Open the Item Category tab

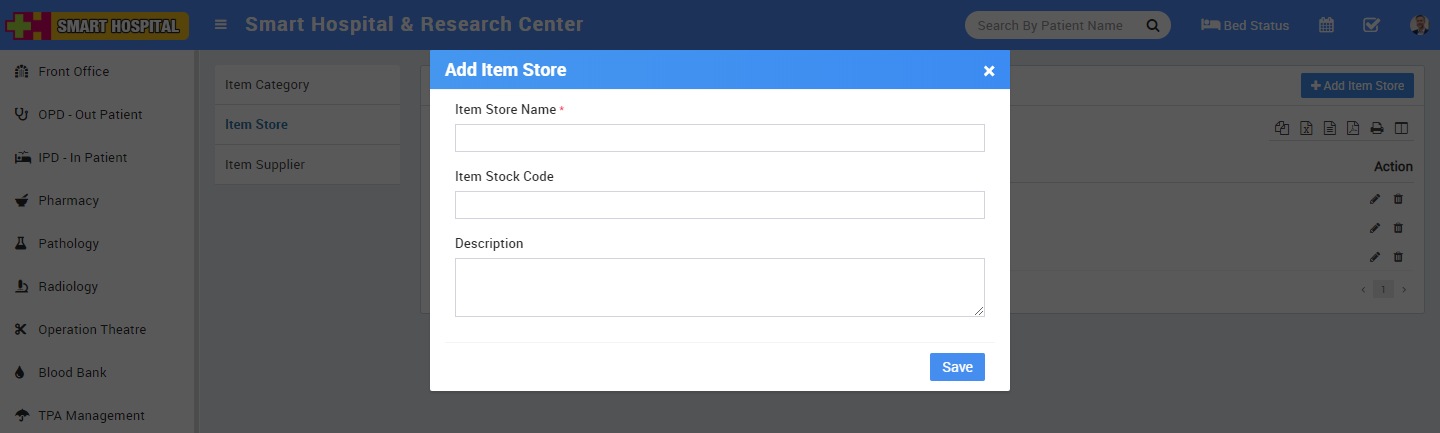point(267,85)
